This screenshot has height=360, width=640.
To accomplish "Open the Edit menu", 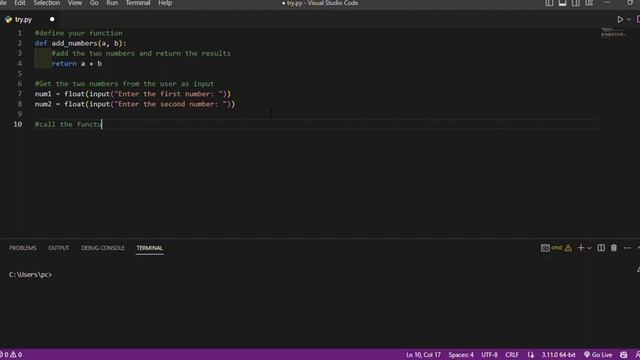I will (x=20, y=3).
